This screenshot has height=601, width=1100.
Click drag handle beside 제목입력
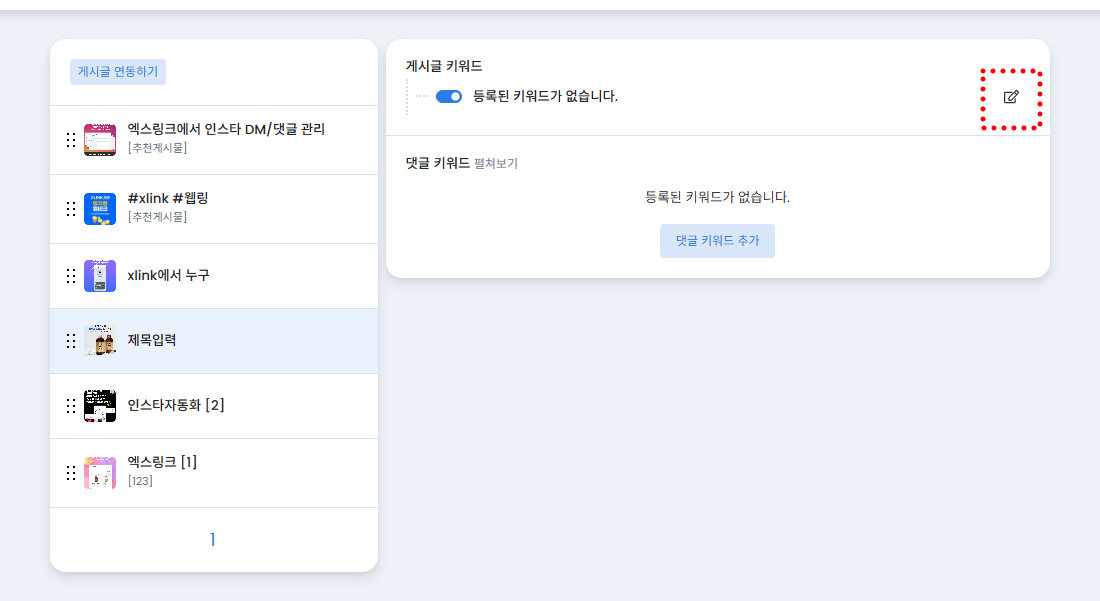(71, 341)
